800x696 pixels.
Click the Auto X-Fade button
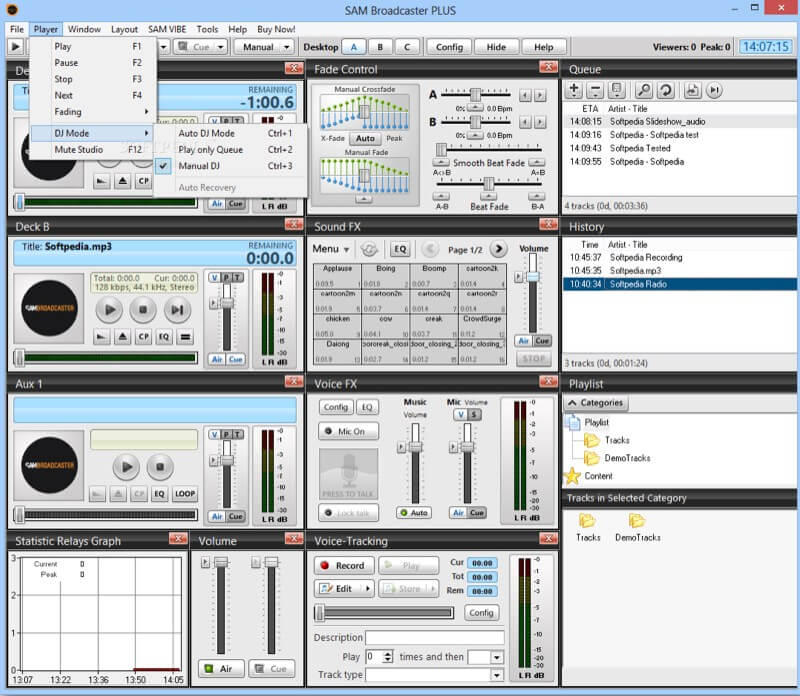click(365, 138)
